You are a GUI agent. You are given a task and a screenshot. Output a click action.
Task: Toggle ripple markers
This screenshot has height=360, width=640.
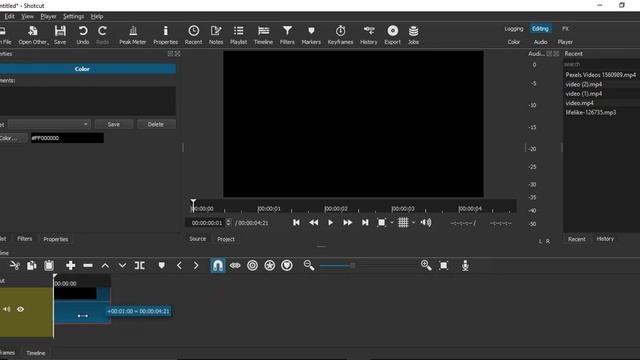(287, 266)
